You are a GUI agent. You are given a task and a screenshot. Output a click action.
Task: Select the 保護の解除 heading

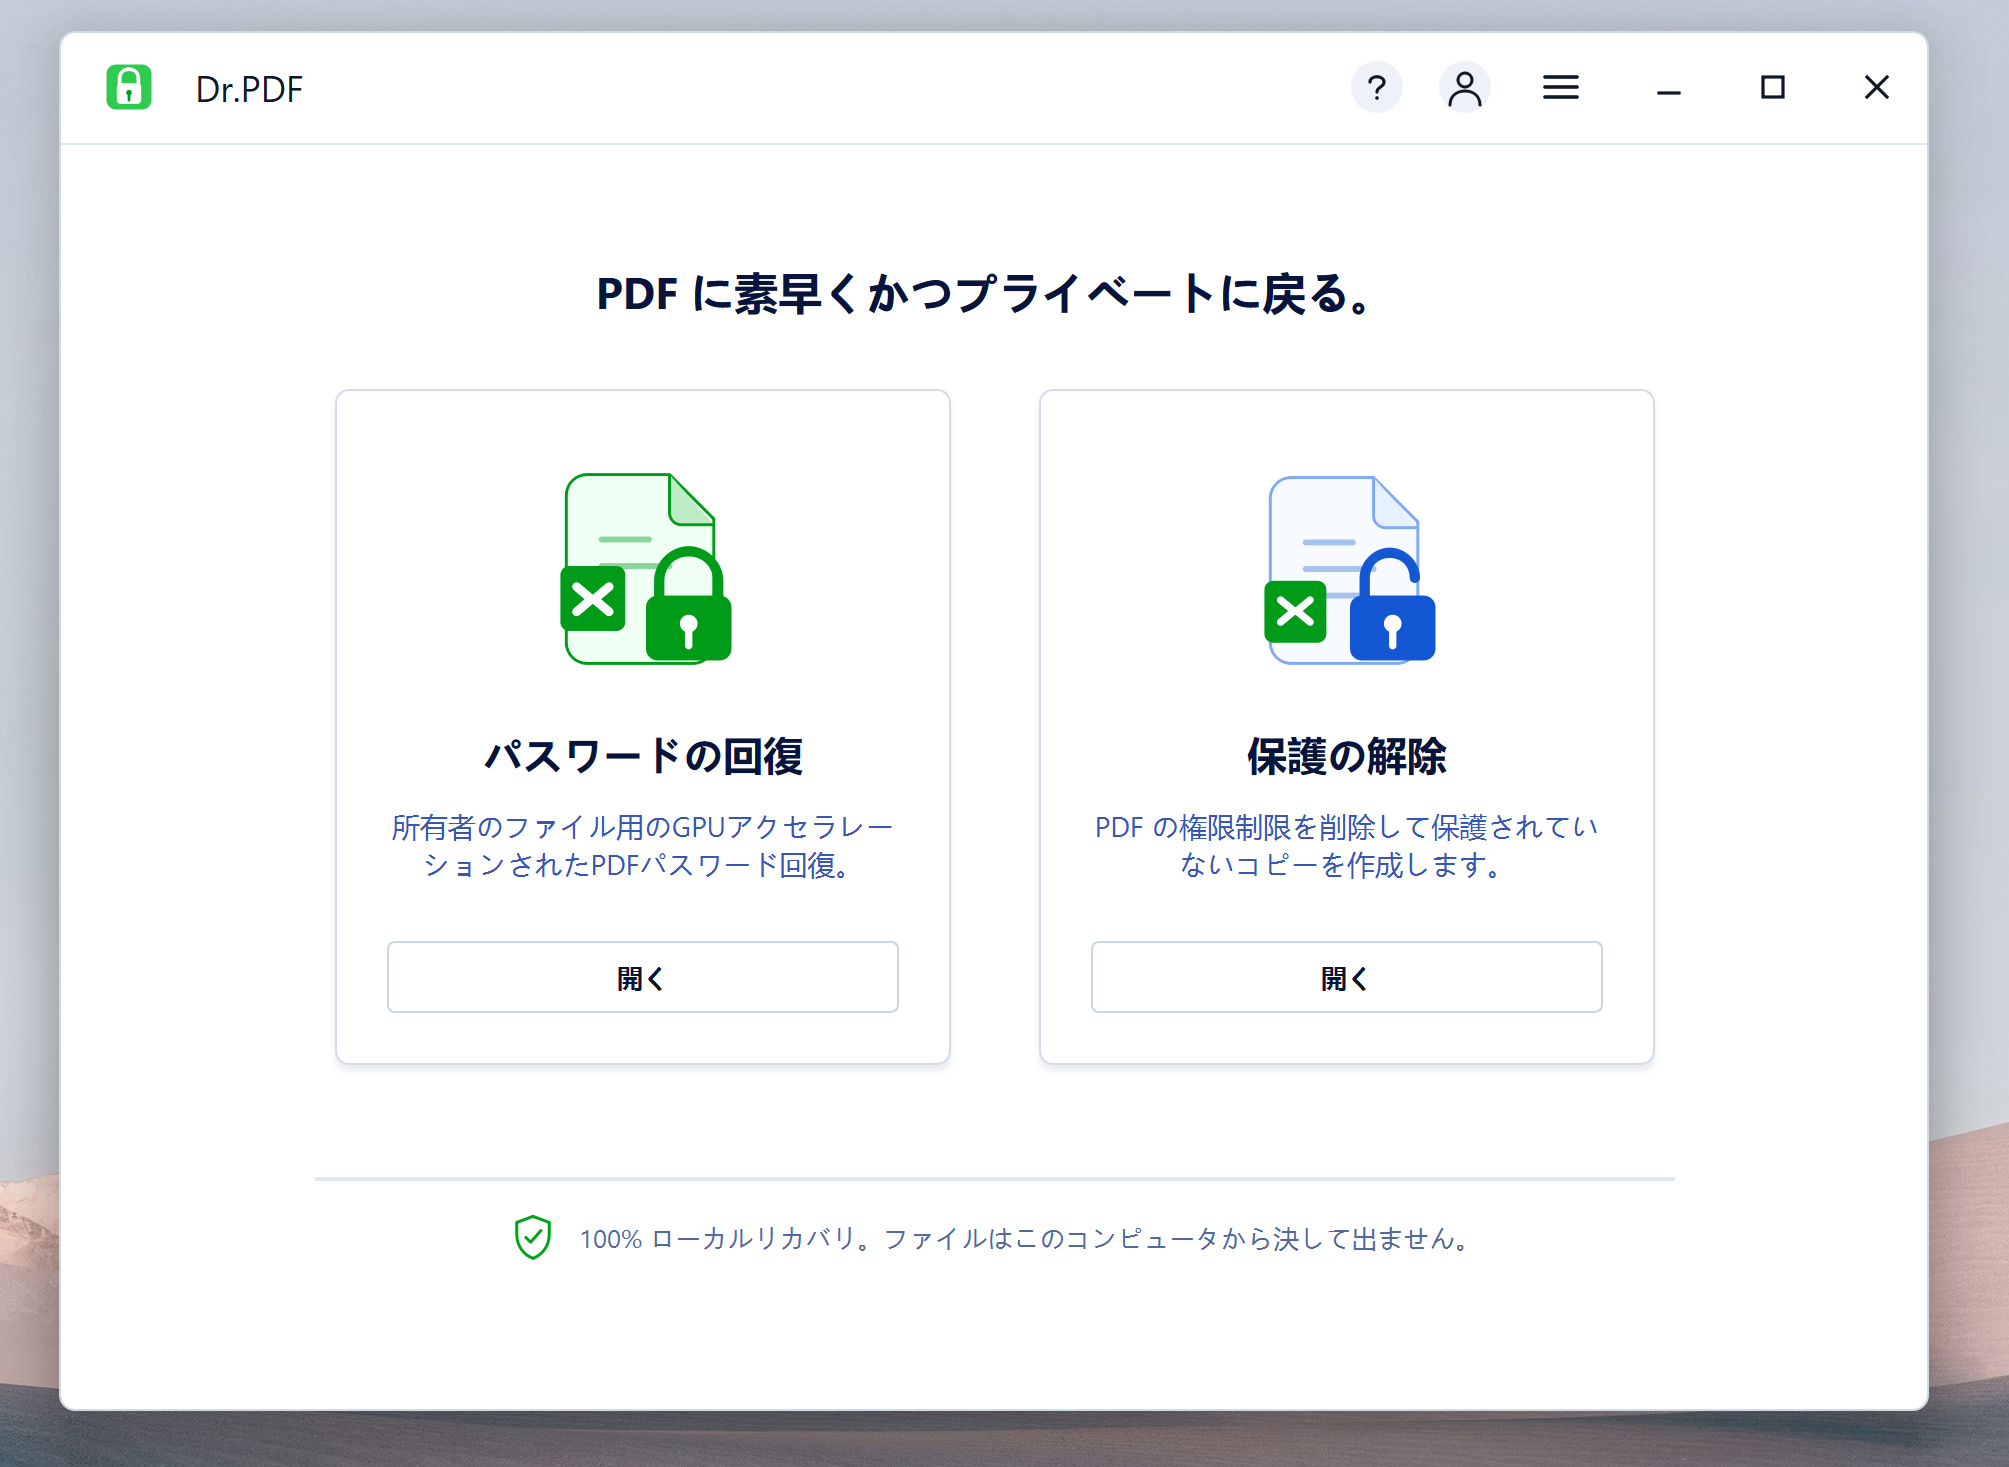[1346, 756]
